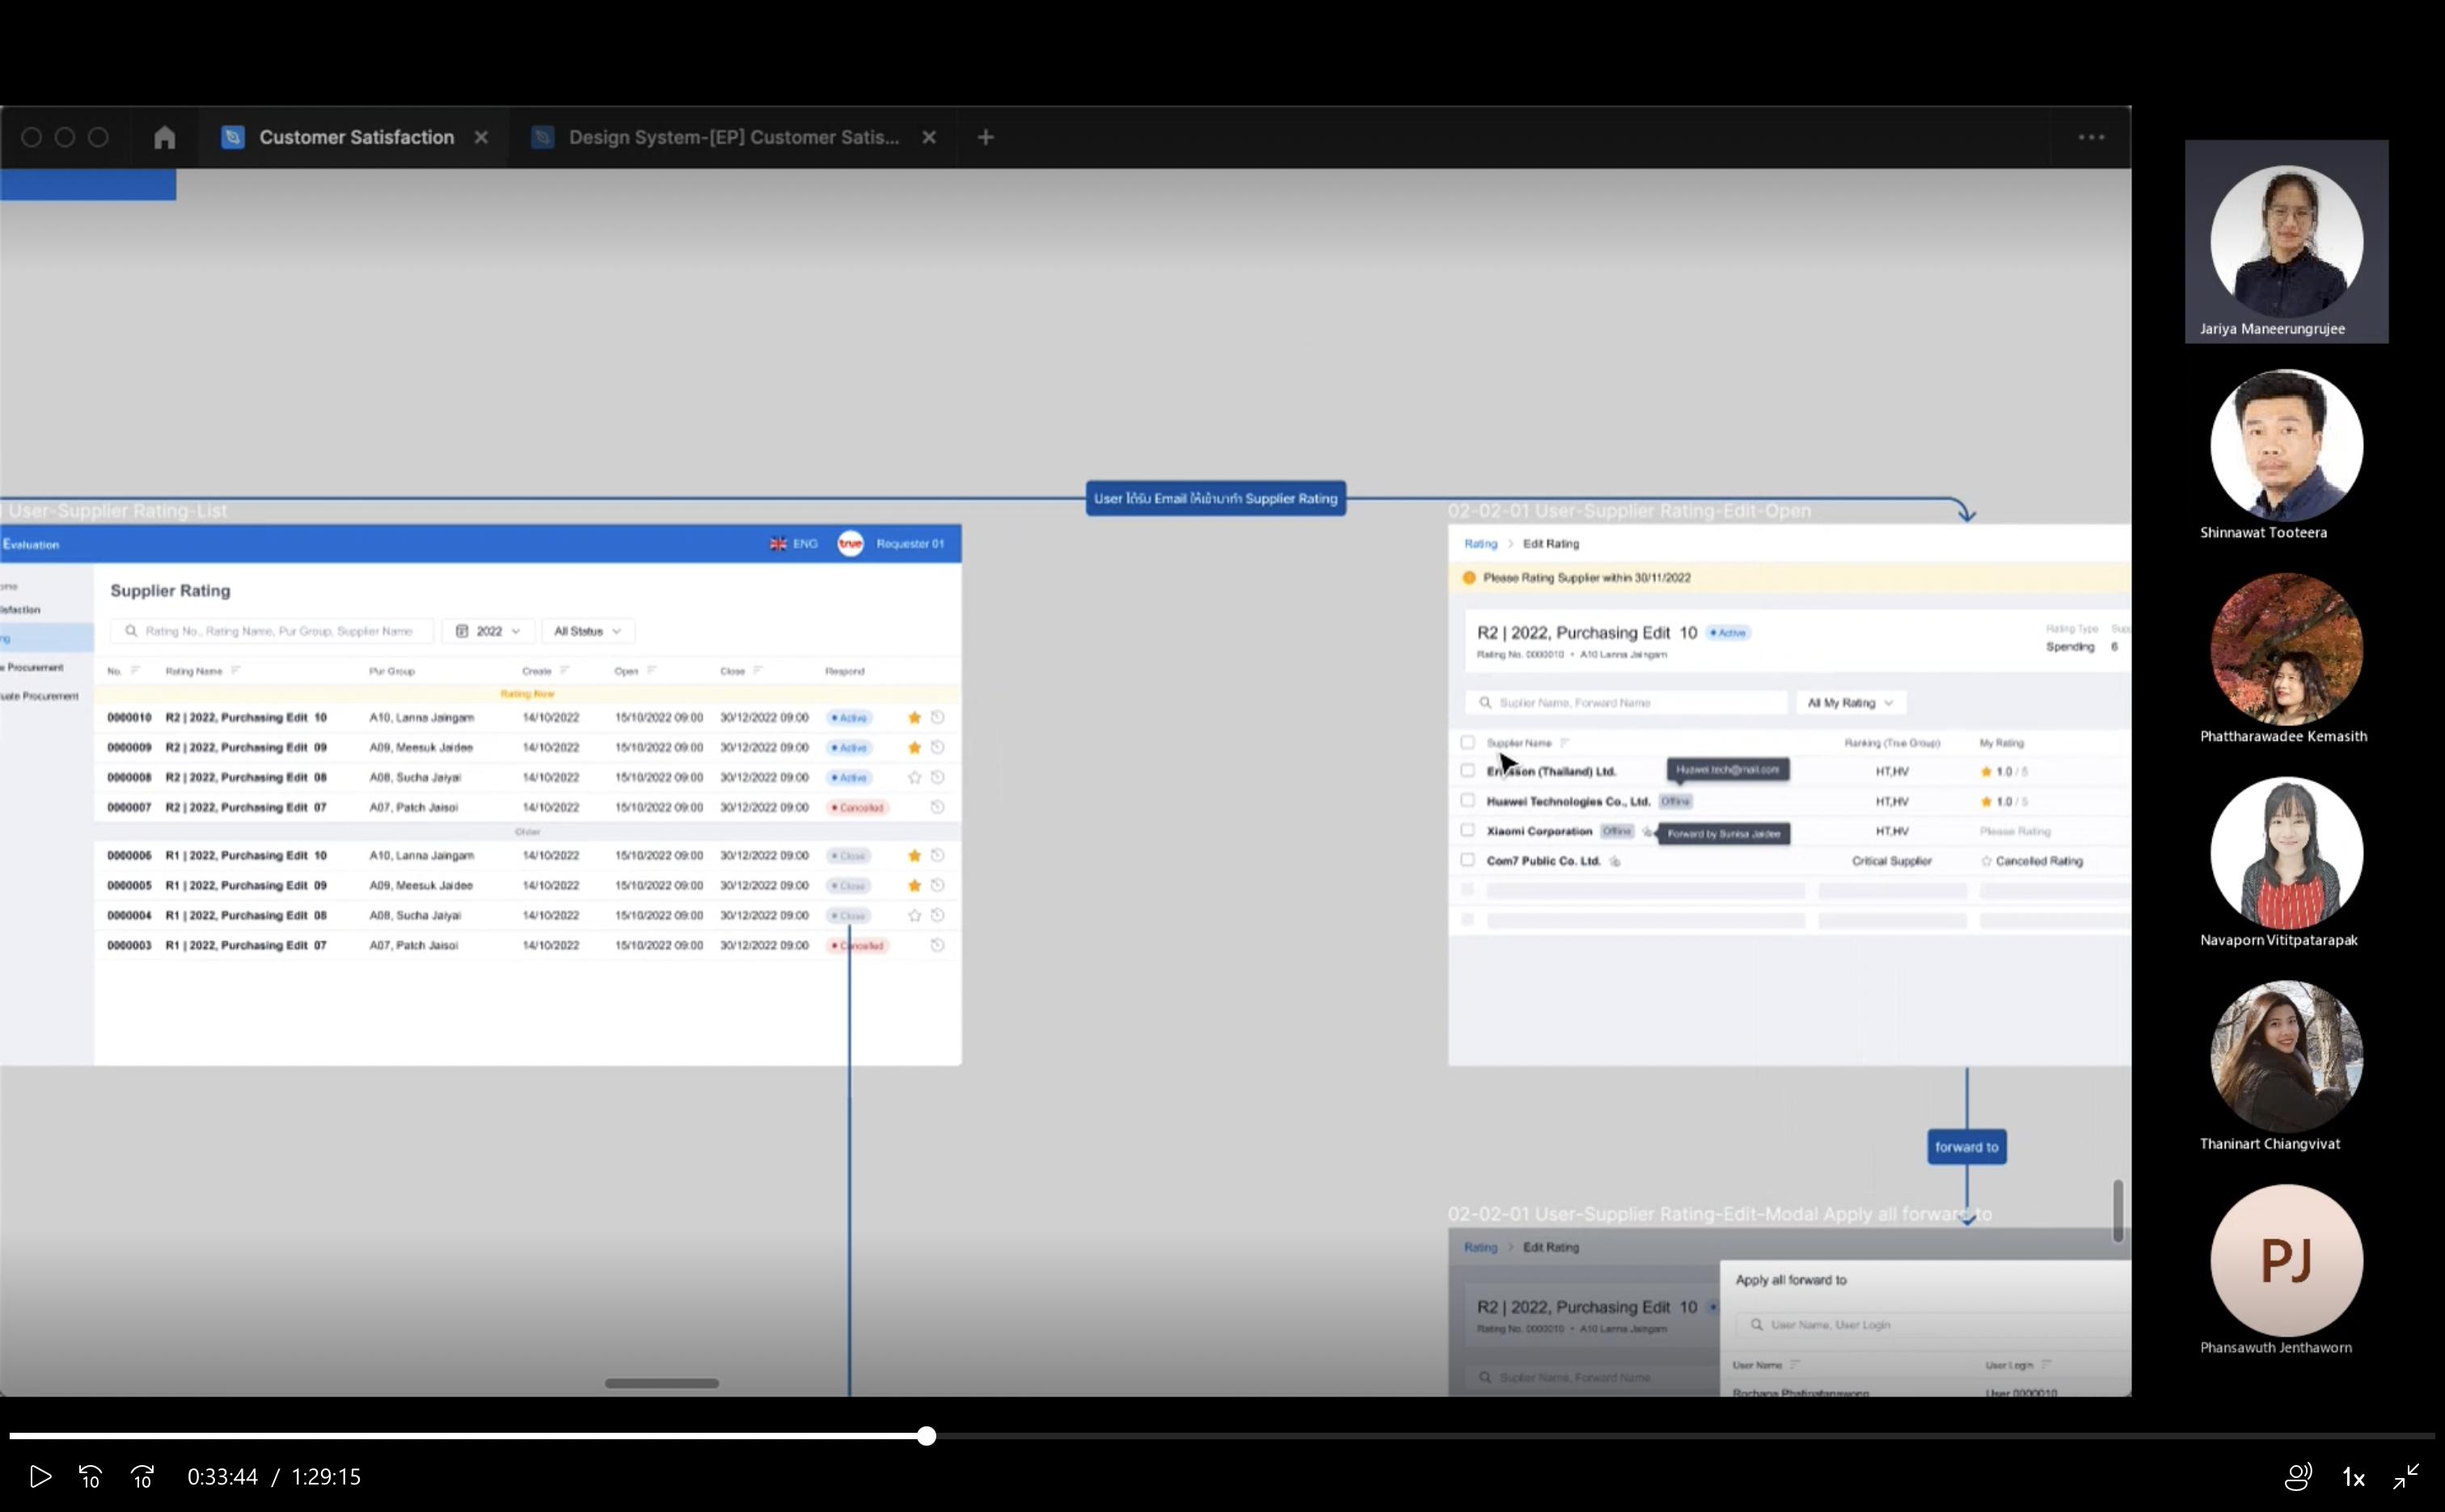Image resolution: width=2445 pixels, height=1512 pixels.
Task: Toggle the star for rating 0000006
Action: click(x=914, y=855)
